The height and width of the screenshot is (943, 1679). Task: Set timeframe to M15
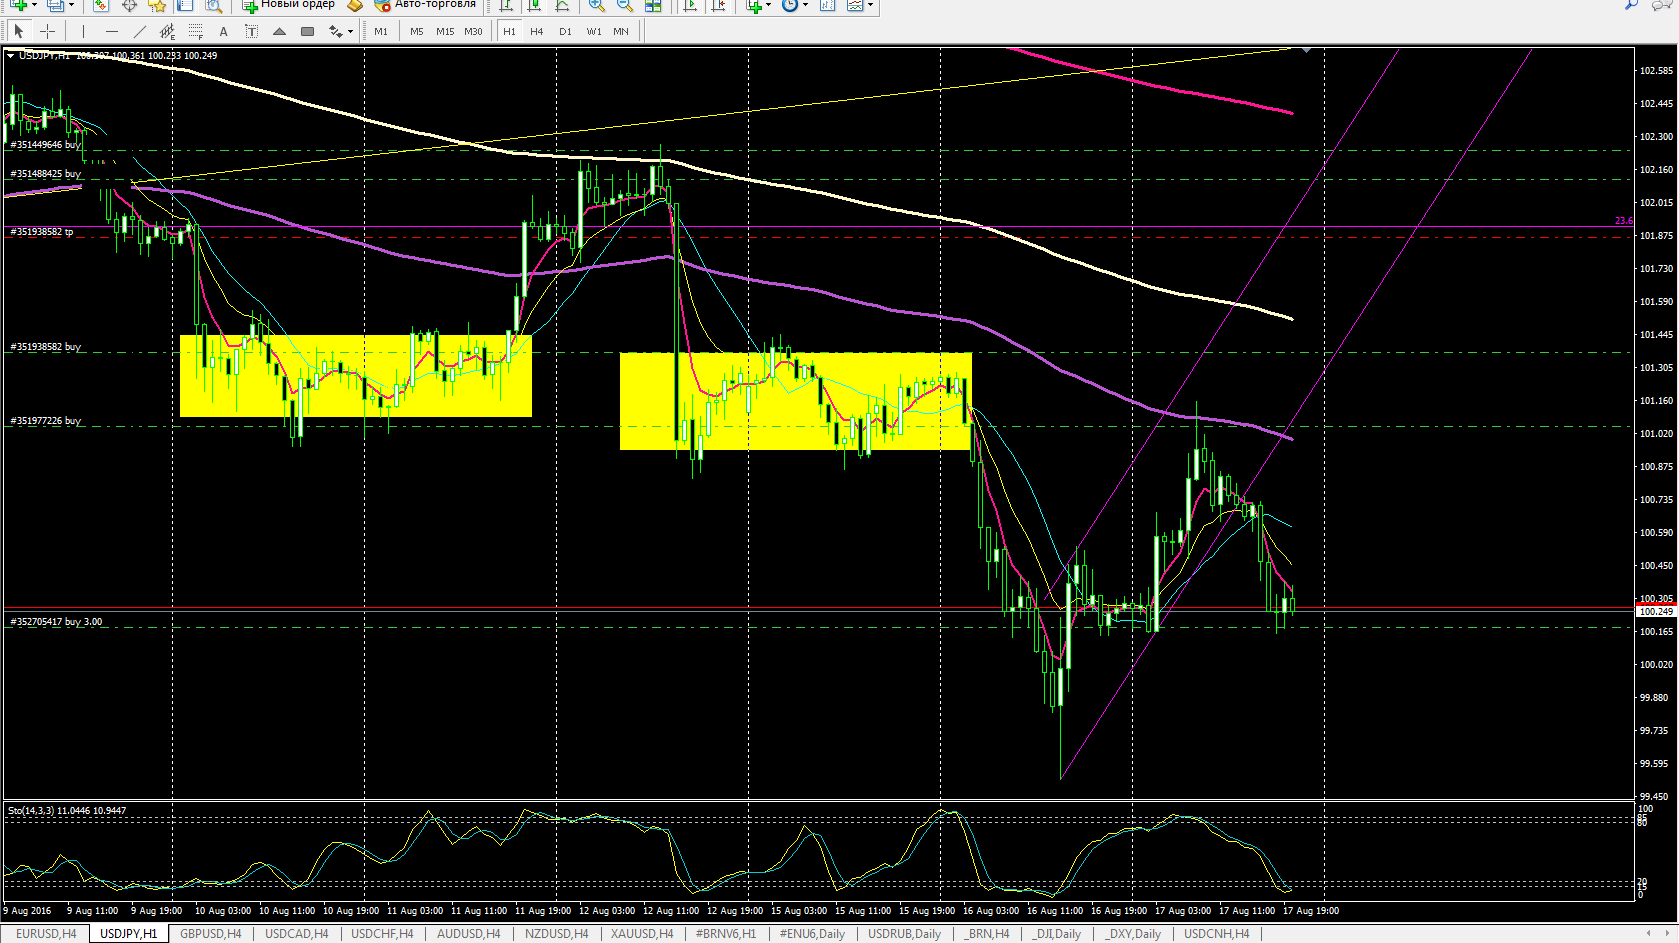(x=445, y=31)
